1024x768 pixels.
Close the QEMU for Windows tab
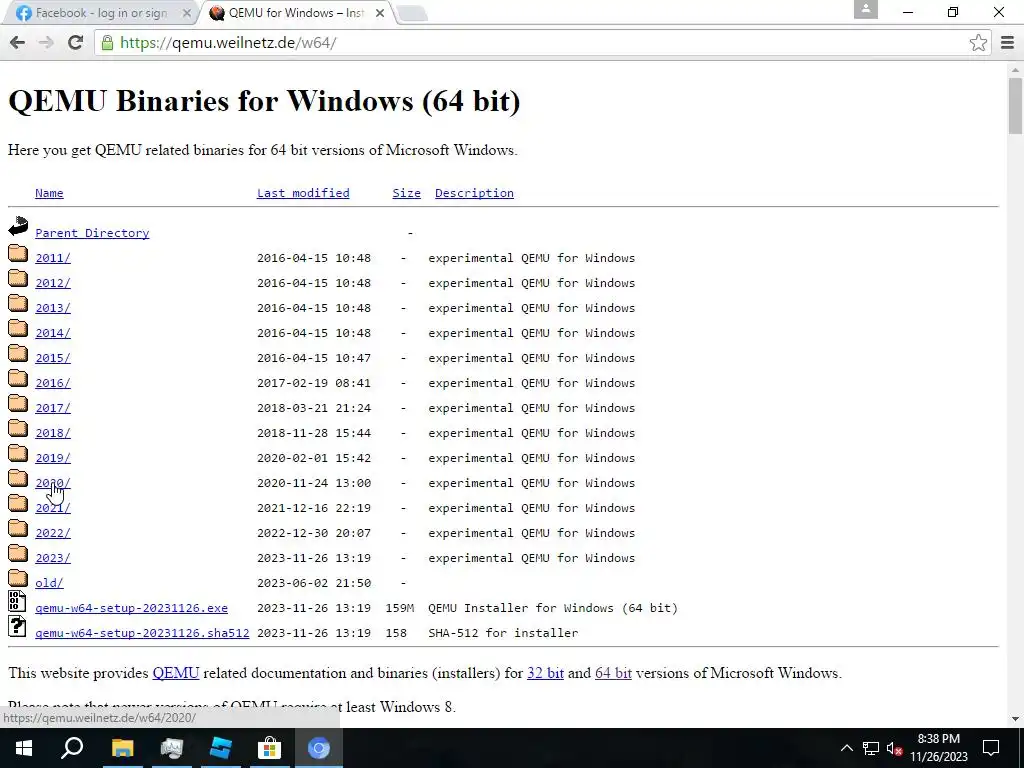[379, 13]
